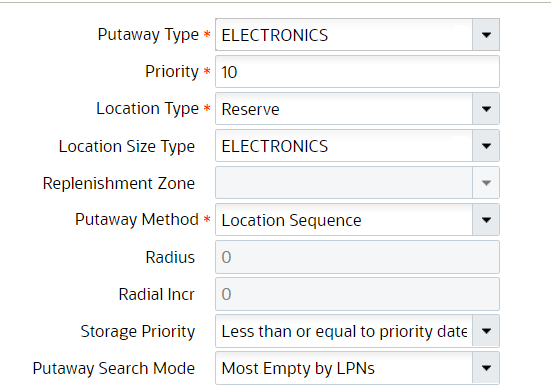The width and height of the screenshot is (551, 391).
Task: Click the Reserve value in Location Type
Action: [251, 109]
